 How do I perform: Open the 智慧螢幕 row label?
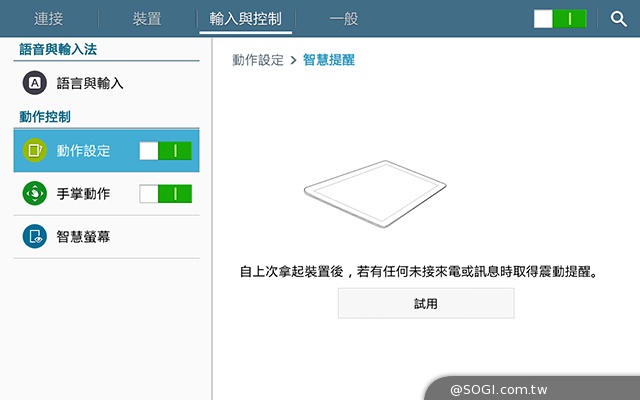point(83,237)
